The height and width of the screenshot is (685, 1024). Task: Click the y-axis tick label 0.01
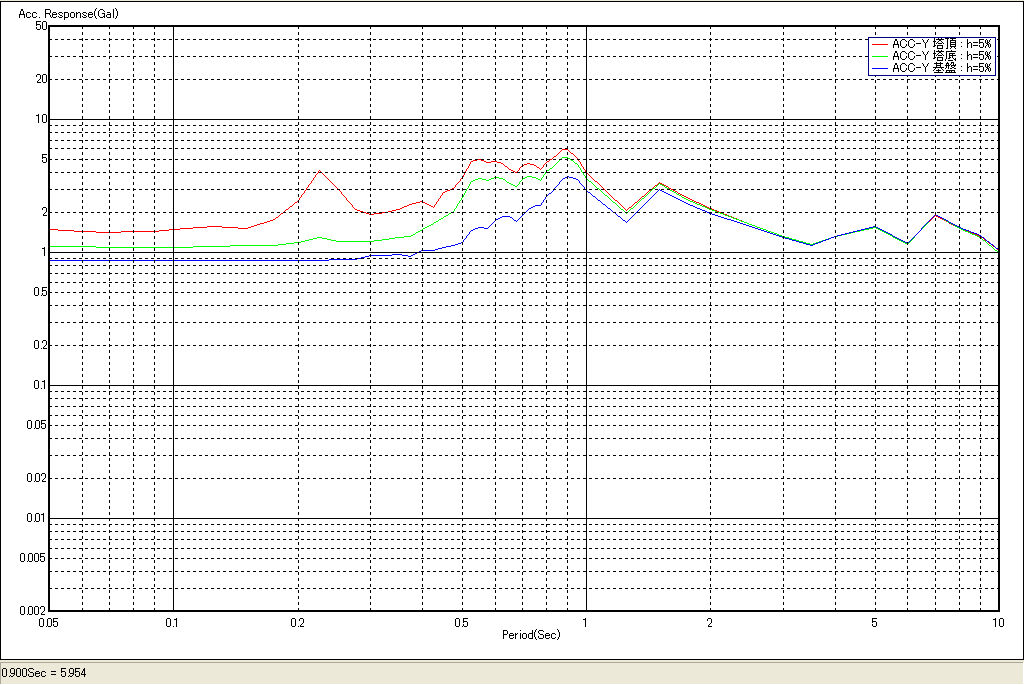37,518
